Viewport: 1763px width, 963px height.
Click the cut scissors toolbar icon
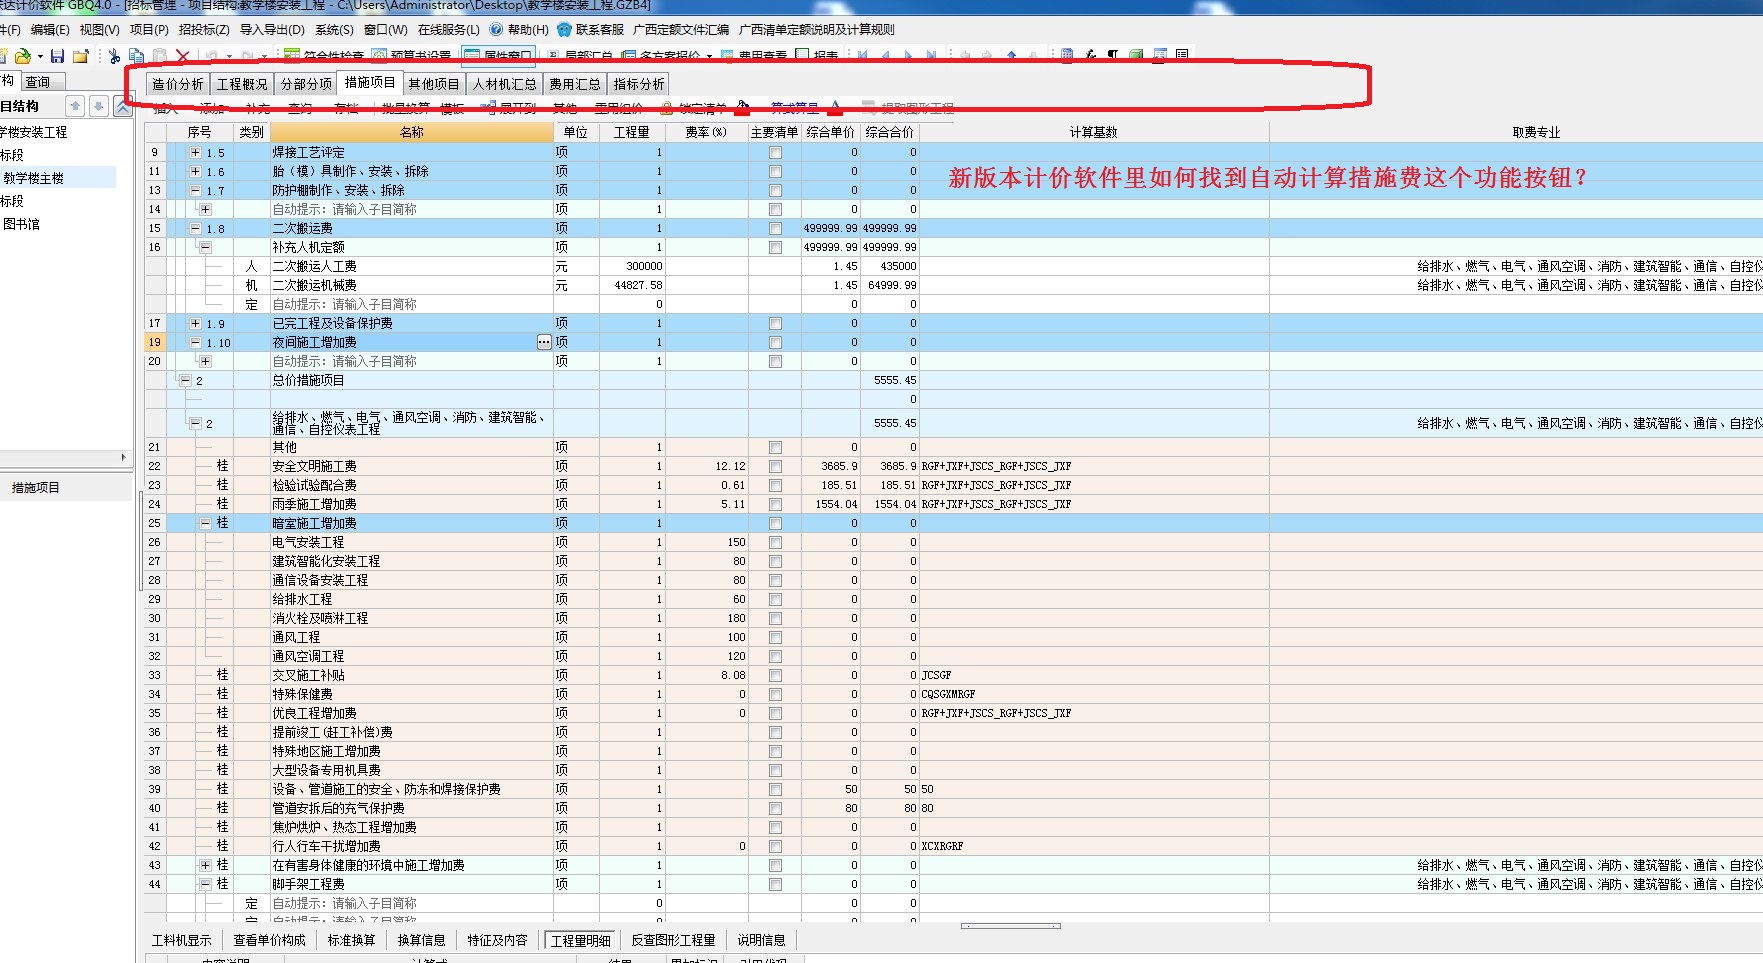[x=115, y=56]
